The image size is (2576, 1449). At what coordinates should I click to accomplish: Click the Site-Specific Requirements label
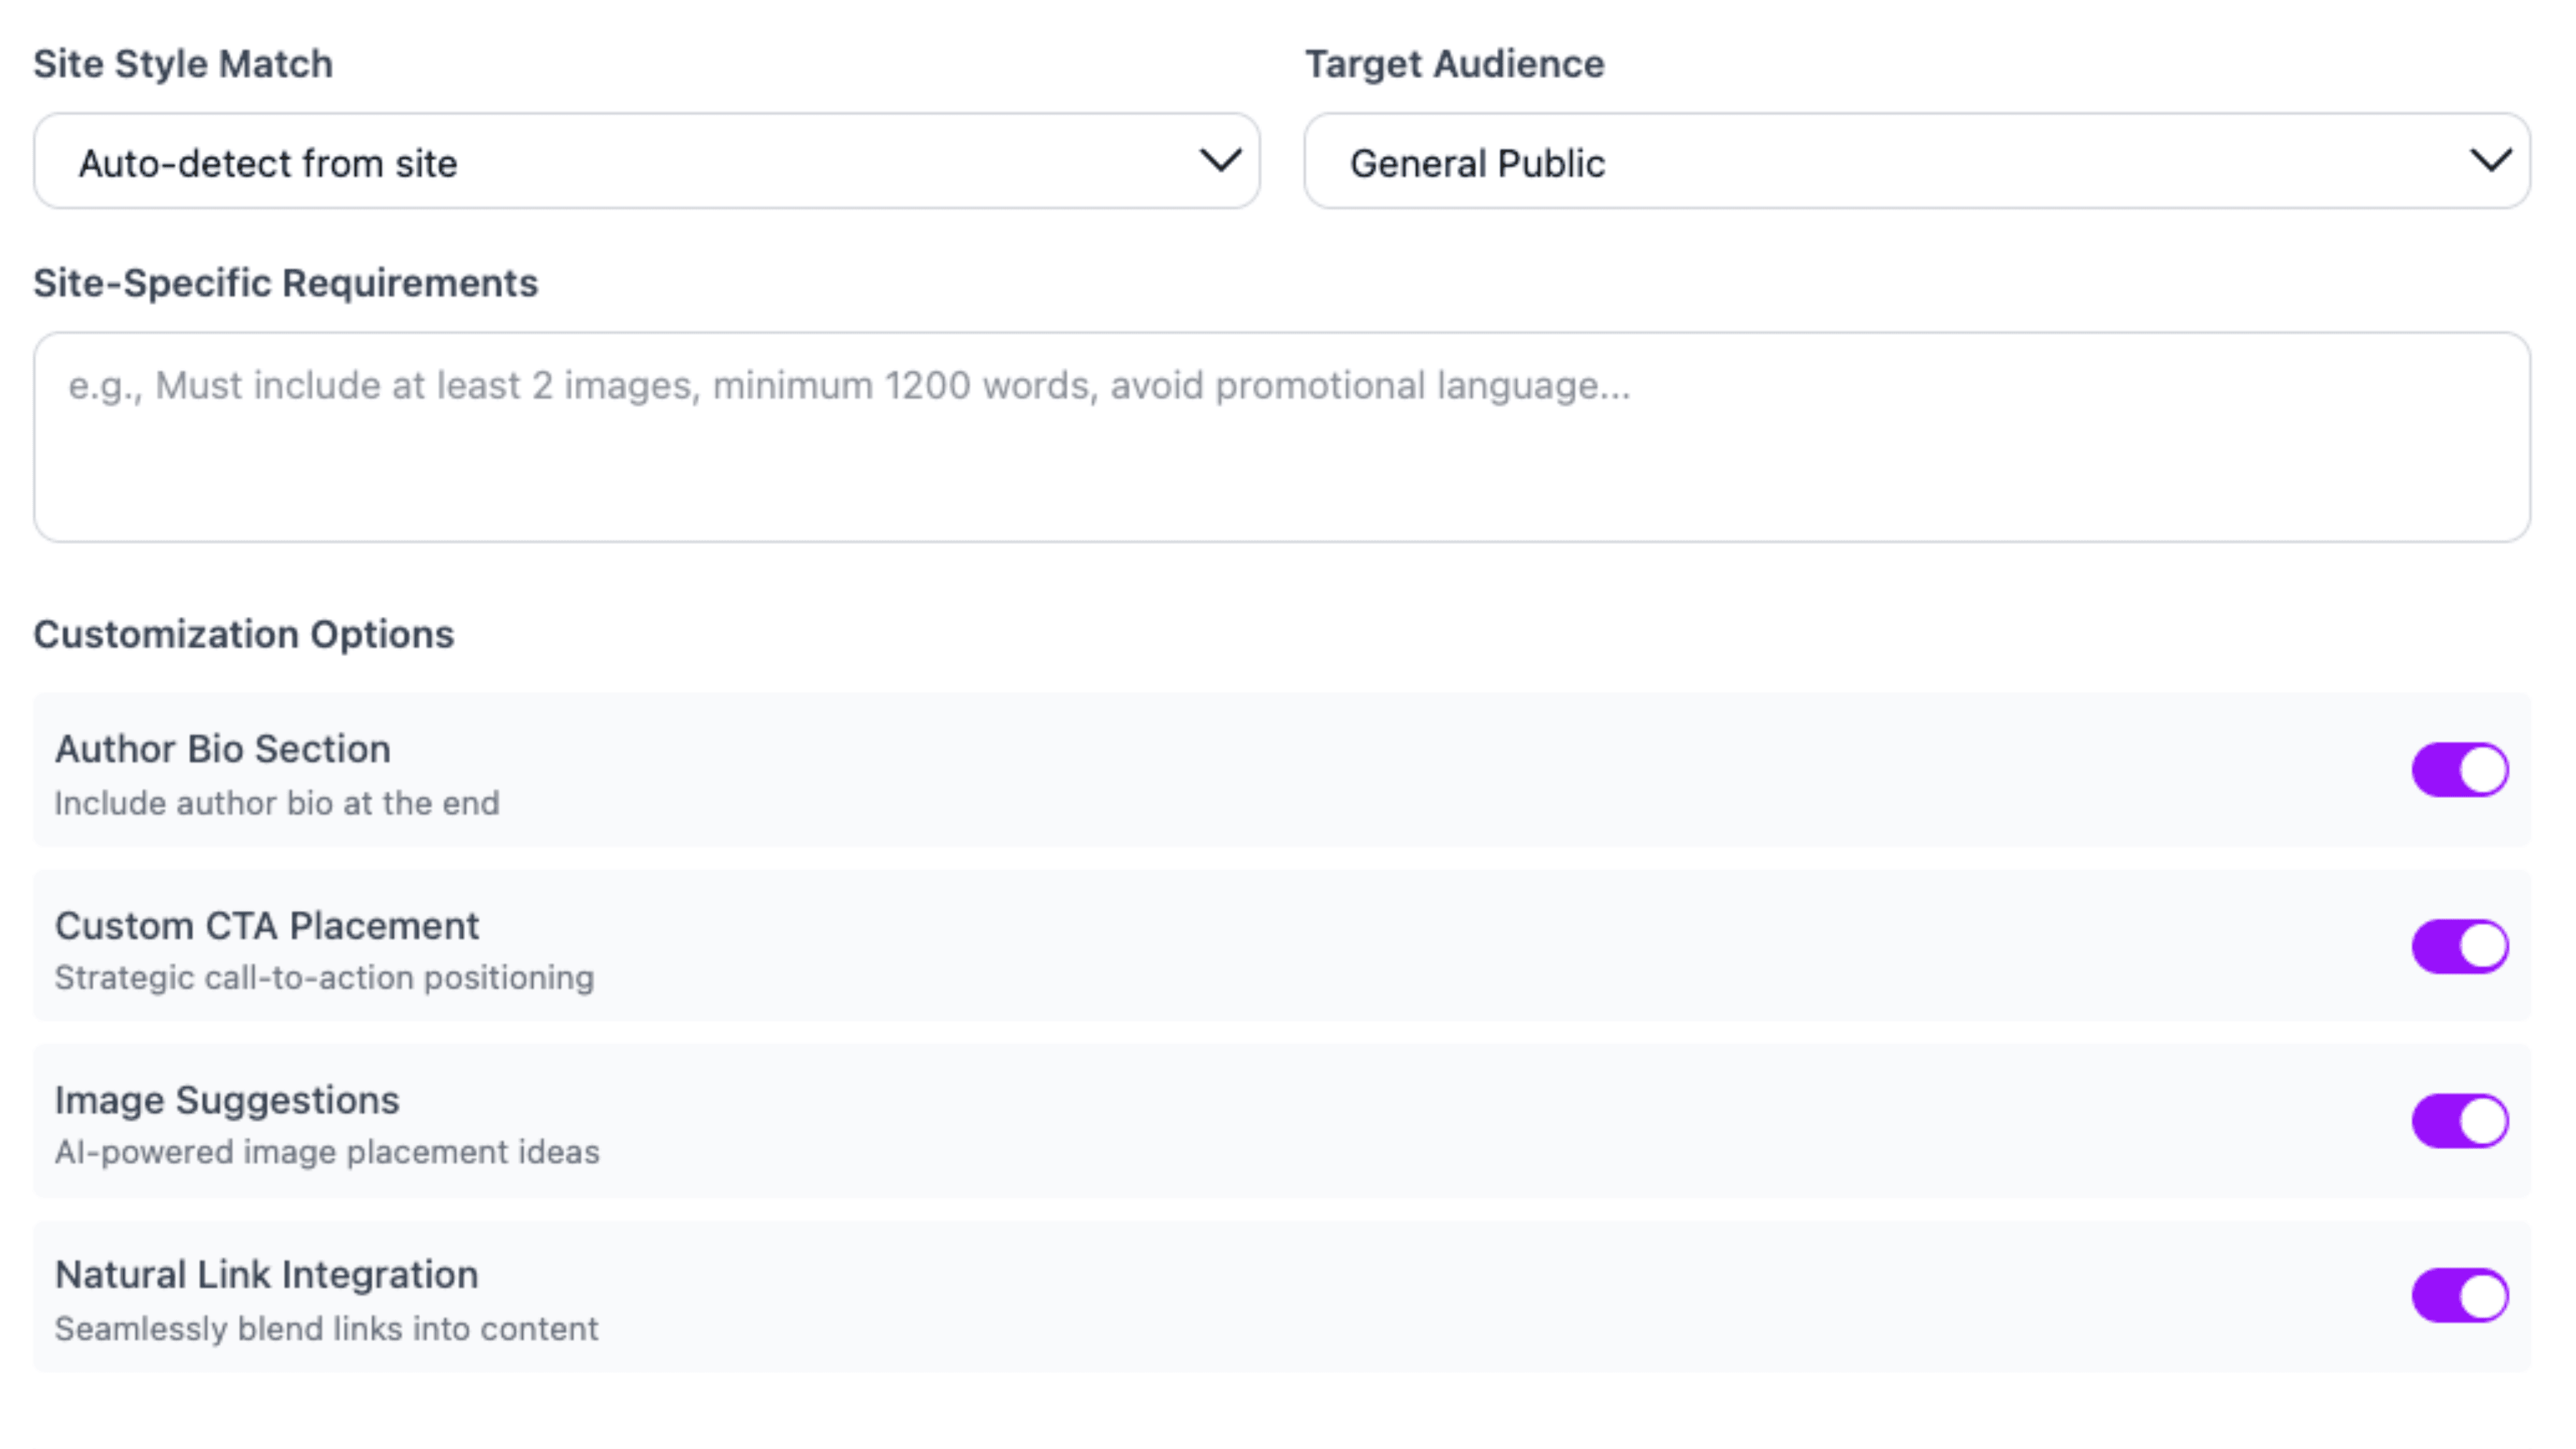(x=286, y=281)
